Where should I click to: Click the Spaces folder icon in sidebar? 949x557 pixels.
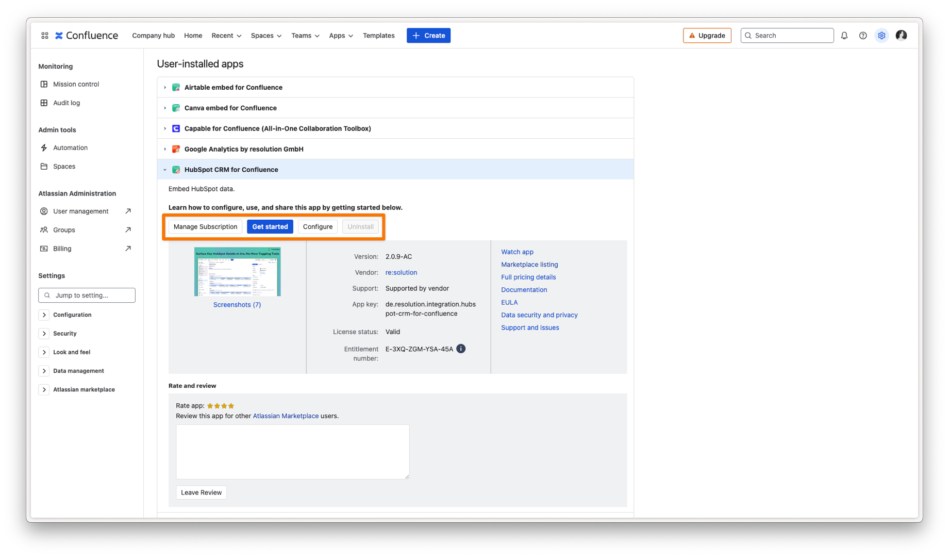(44, 166)
